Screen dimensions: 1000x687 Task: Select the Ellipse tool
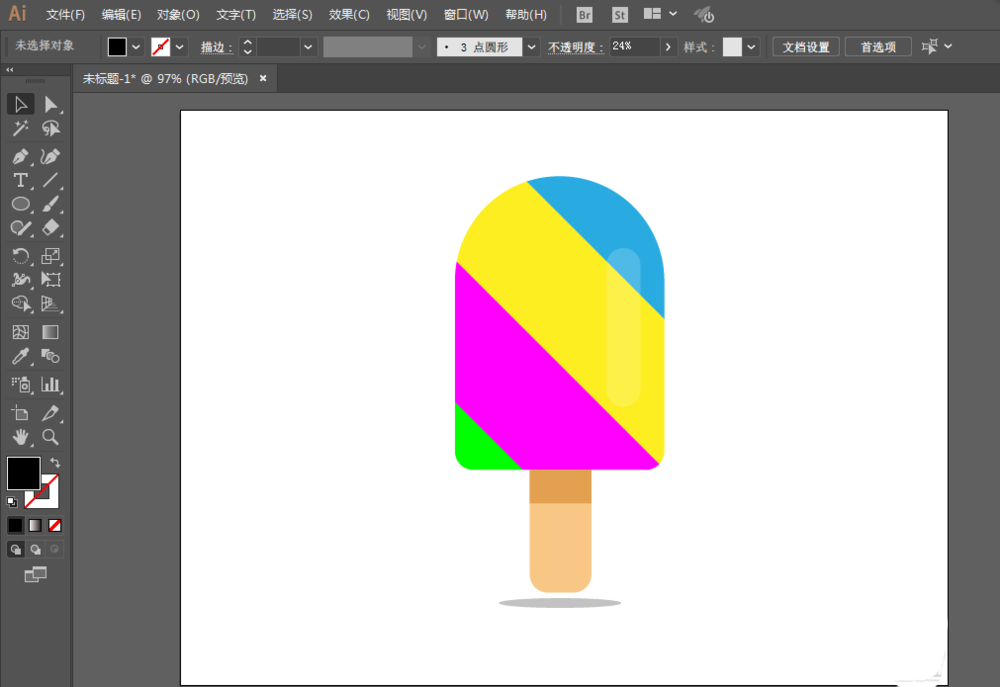pyautogui.click(x=20, y=204)
